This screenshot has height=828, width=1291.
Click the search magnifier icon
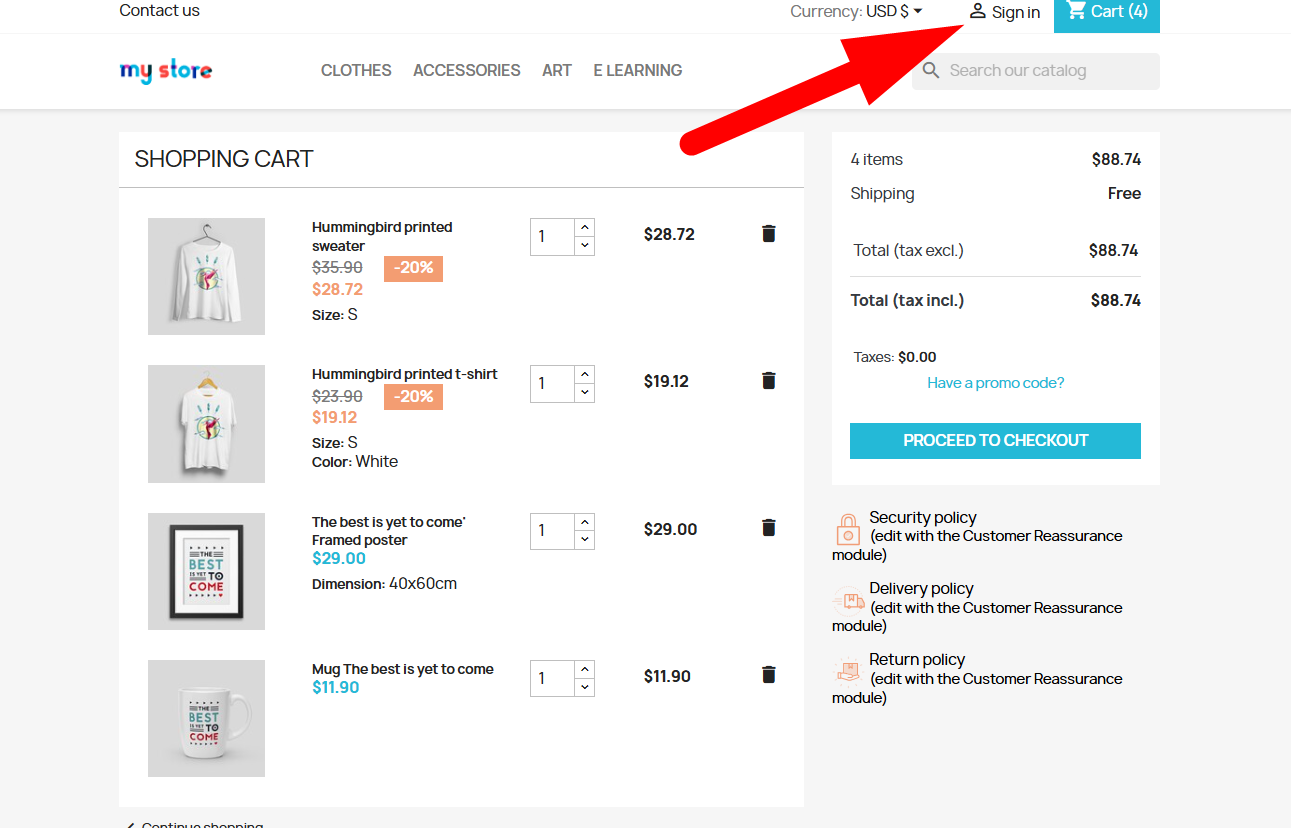pyautogui.click(x=931, y=71)
